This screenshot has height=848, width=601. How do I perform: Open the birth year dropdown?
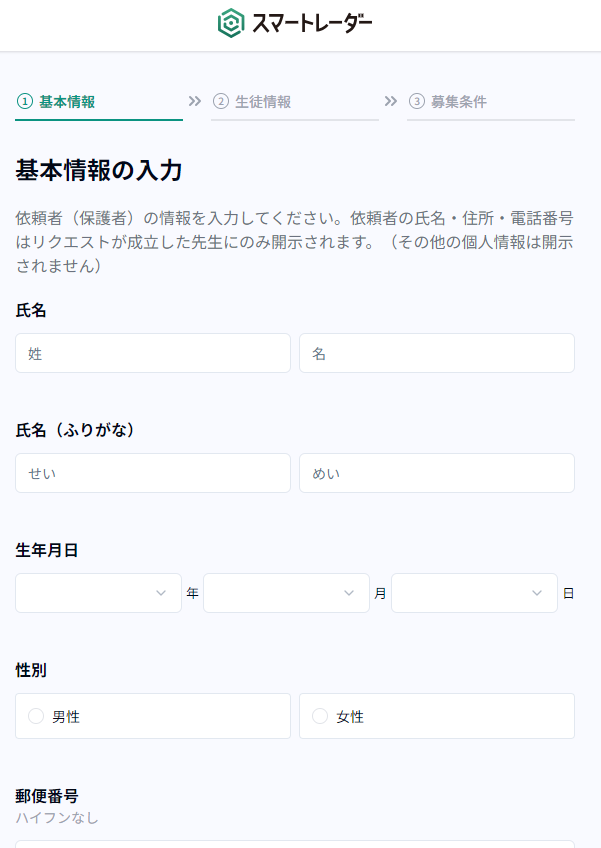[98, 593]
